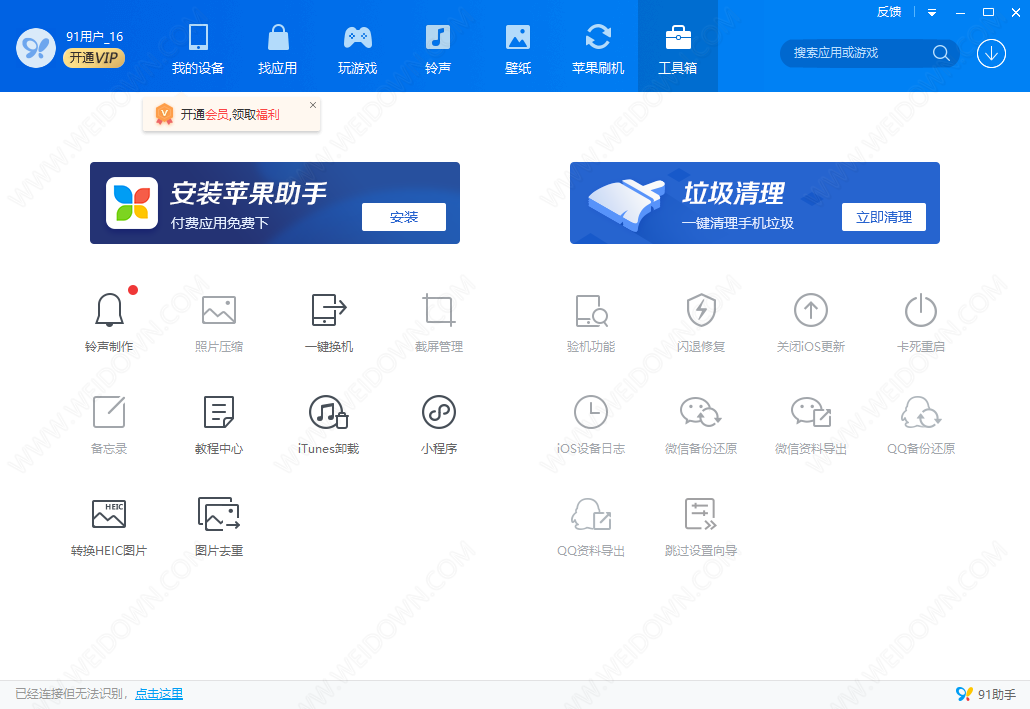Launch the iTunes卸载 uninstall tool
Screen dimensions: 1030x709
tap(328, 424)
